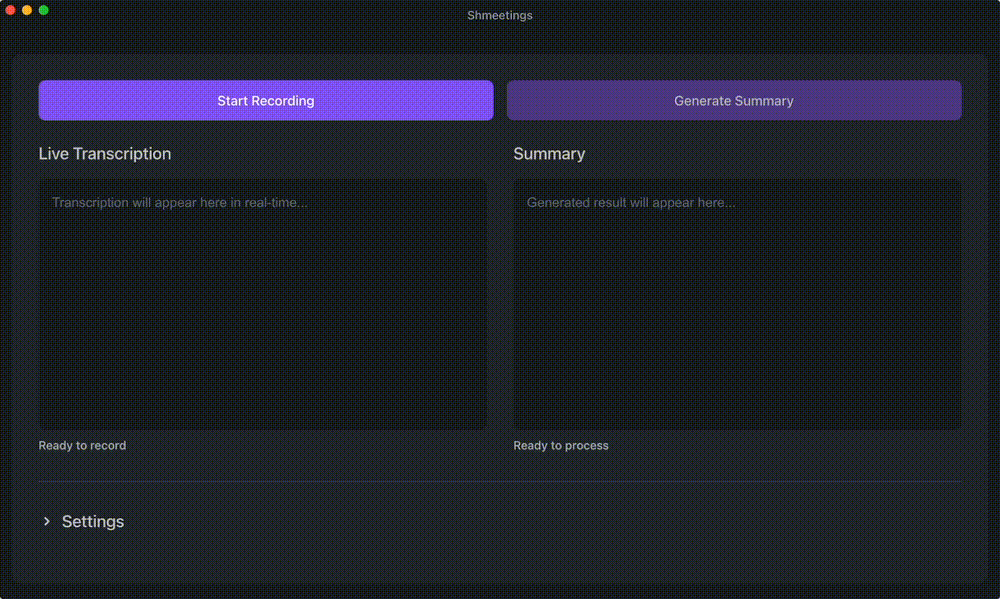
Task: Click the purple recording button
Action: (265, 100)
